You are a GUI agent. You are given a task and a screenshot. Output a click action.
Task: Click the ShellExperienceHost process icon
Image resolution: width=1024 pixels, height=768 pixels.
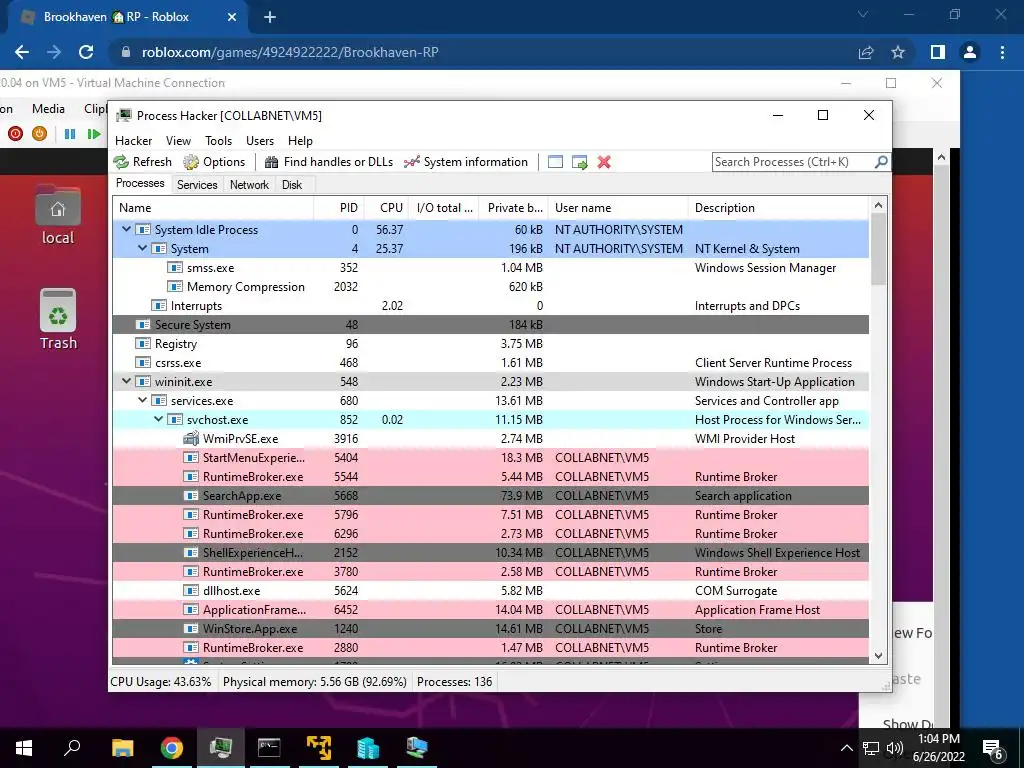click(191, 552)
